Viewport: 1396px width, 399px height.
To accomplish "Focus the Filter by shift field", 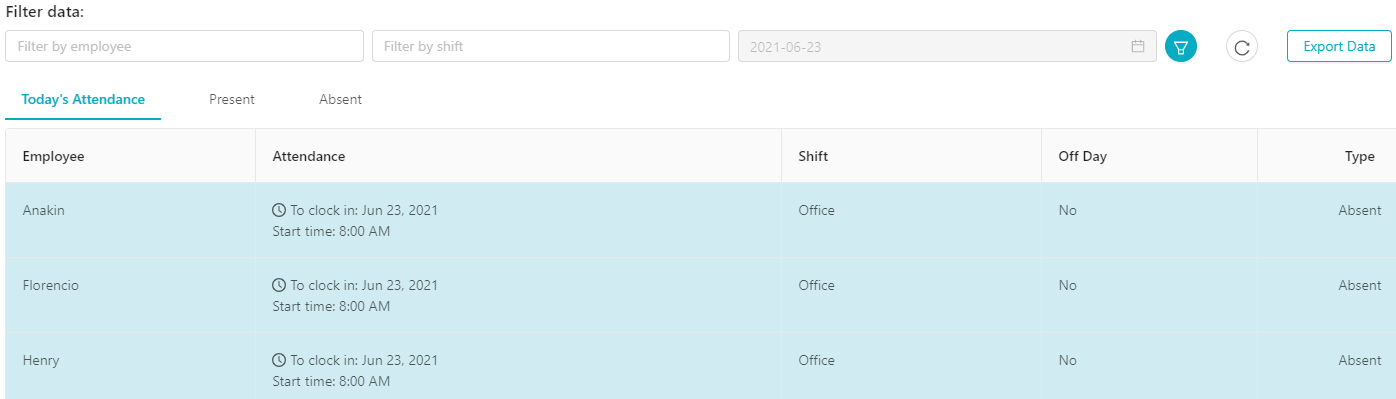I will click(551, 46).
